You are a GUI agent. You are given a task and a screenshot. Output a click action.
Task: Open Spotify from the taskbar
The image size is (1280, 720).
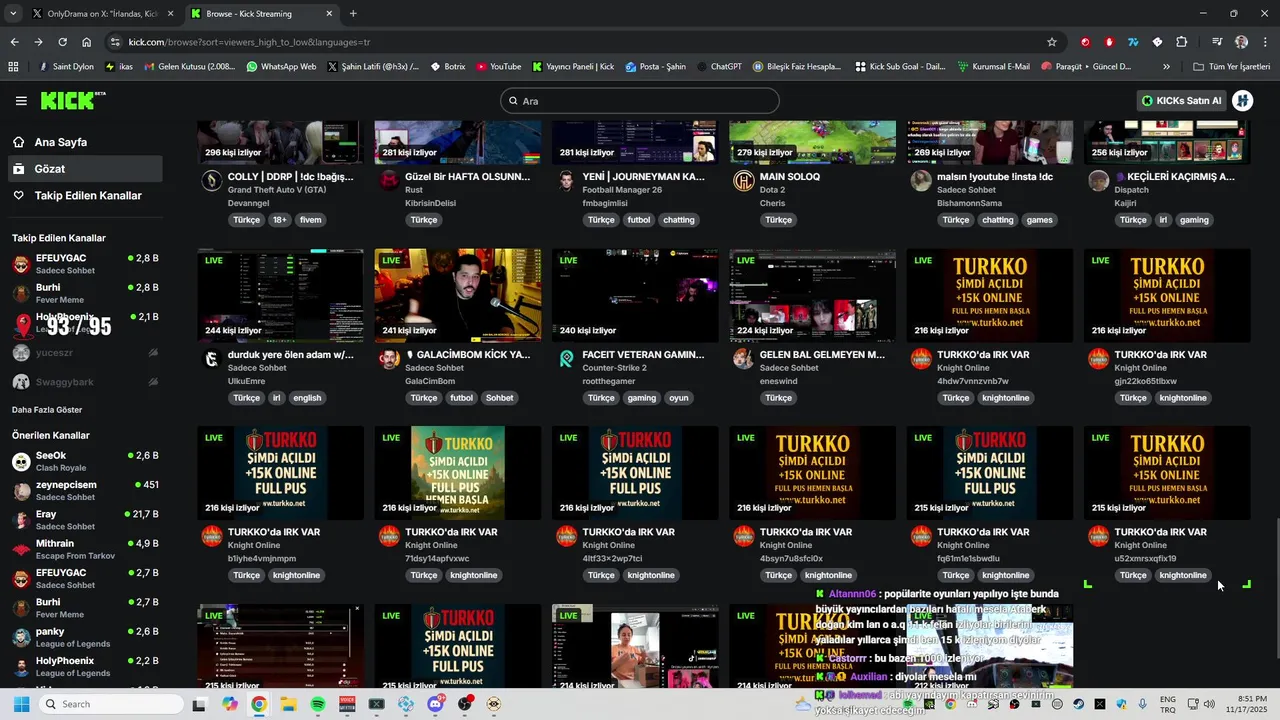[318, 704]
